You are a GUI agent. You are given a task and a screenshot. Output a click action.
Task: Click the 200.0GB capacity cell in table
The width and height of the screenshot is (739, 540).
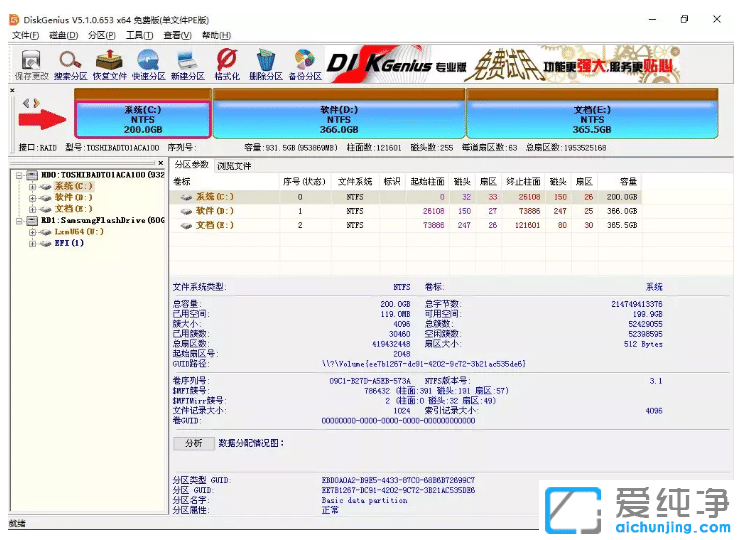click(x=622, y=197)
